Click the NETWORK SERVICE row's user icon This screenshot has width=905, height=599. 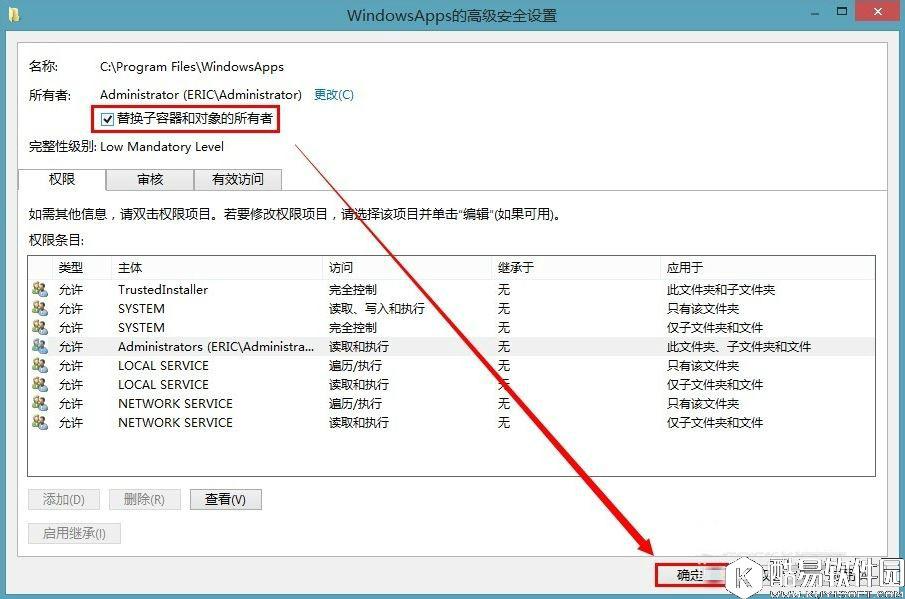pyautogui.click(x=38, y=403)
